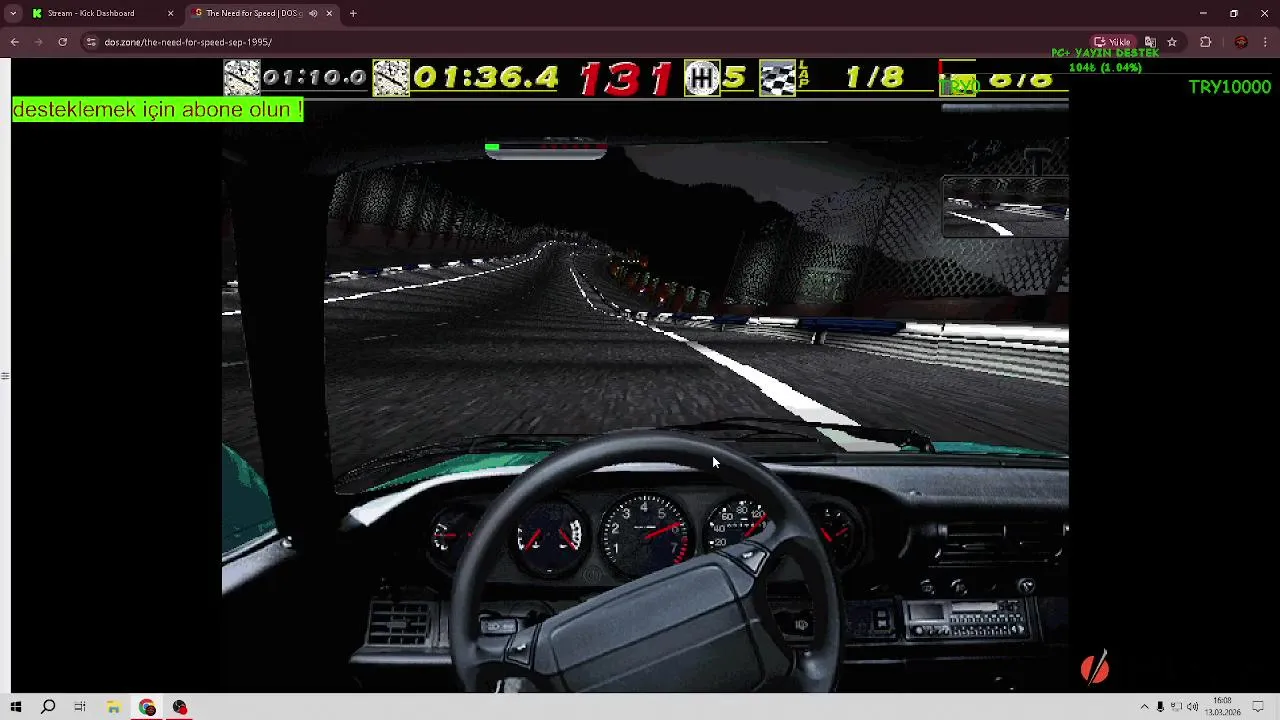Open a new browser tab
1280x720 pixels.
[353, 13]
